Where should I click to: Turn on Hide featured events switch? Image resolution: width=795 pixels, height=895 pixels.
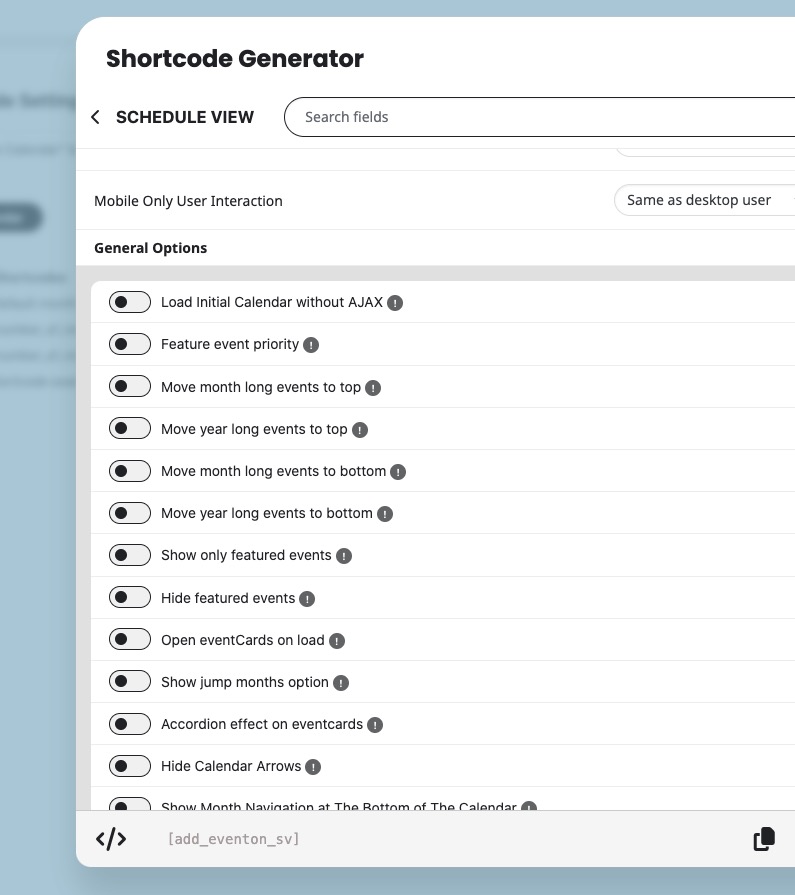[x=130, y=598]
